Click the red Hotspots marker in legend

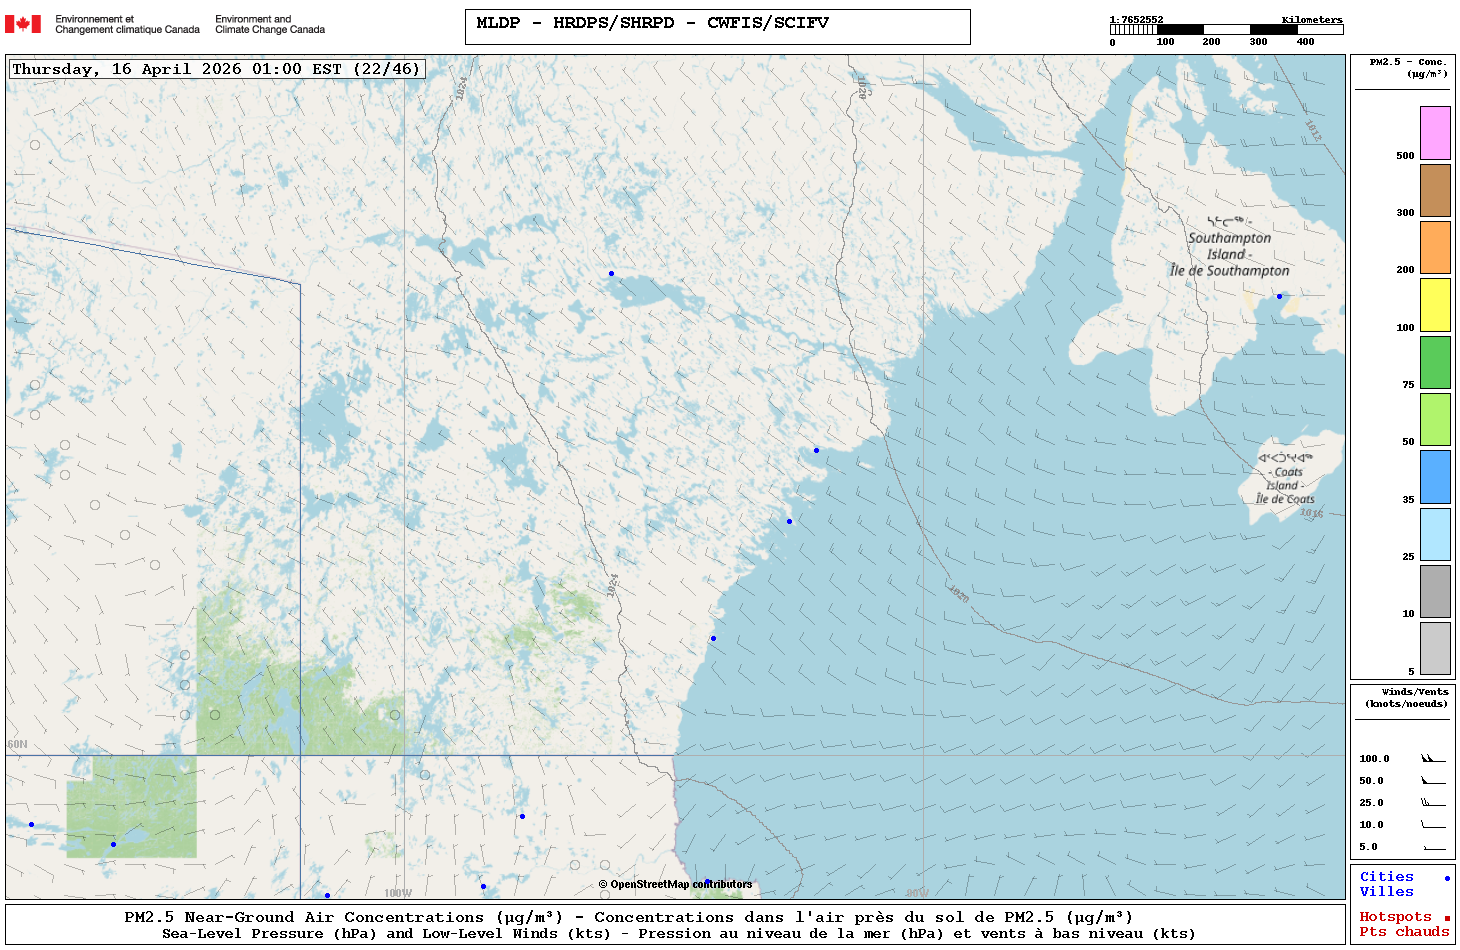(x=1446, y=918)
